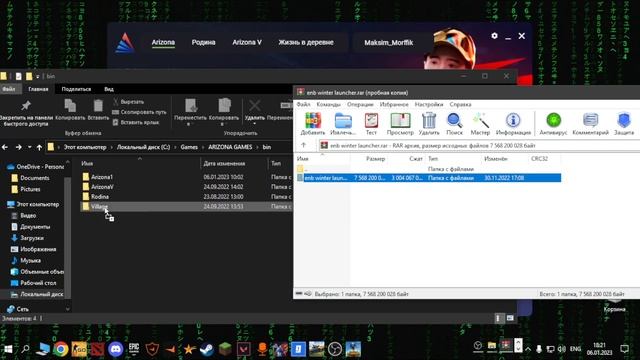Screen dimensions: 640x360
Task: Click Вырезать in Explorer ribbon
Action: (x=128, y=102)
